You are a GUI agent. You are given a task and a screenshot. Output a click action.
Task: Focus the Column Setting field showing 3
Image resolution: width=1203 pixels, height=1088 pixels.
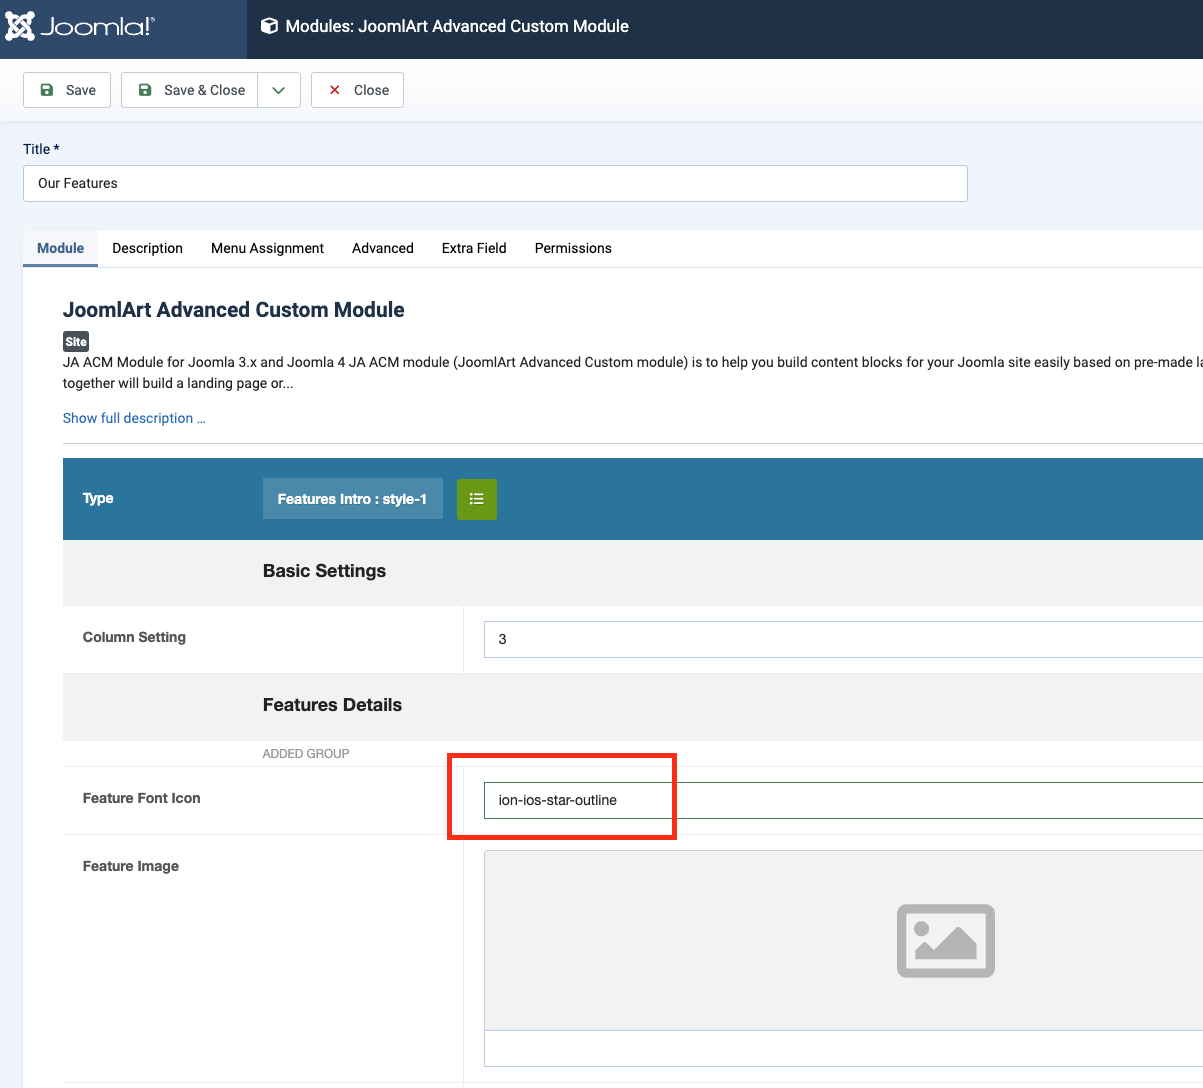click(x=842, y=639)
